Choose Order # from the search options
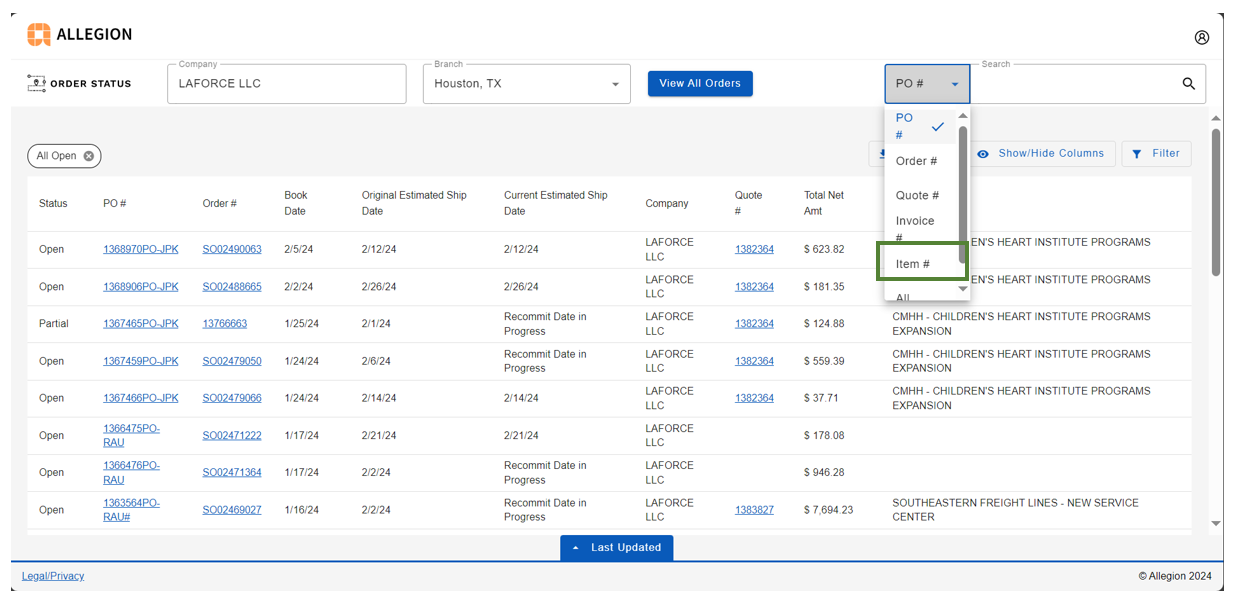This screenshot has width=1235, height=601. point(920,161)
